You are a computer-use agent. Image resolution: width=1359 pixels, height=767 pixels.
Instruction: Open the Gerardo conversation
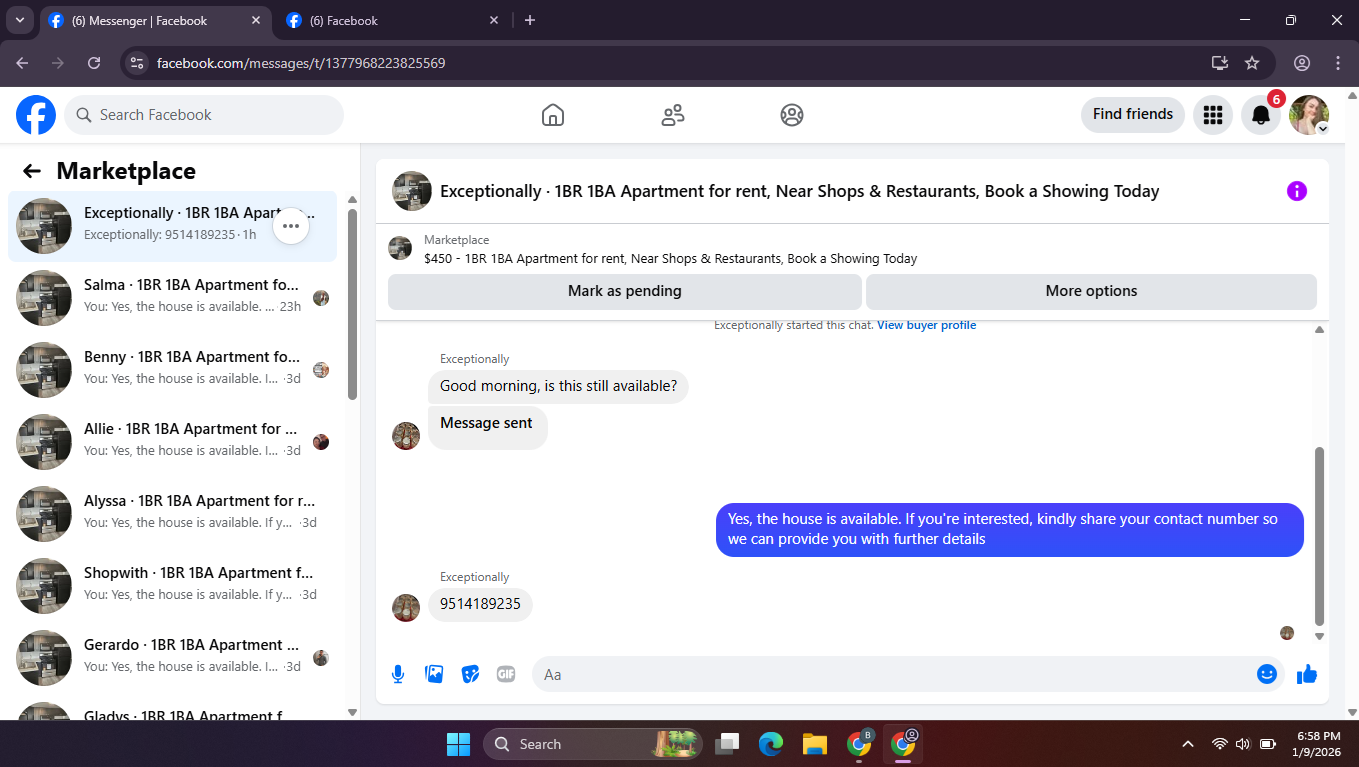coord(173,658)
